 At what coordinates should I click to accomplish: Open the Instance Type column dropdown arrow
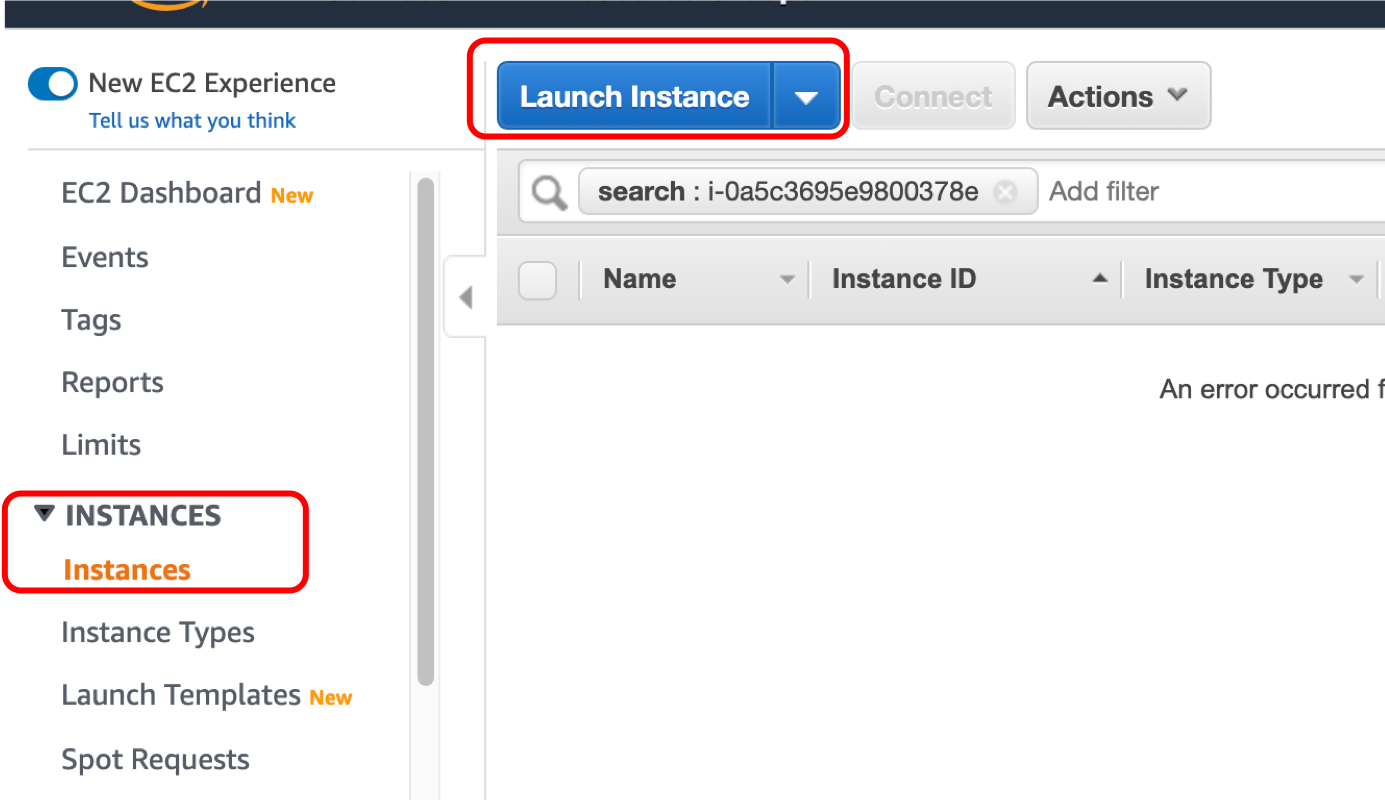pos(1357,280)
